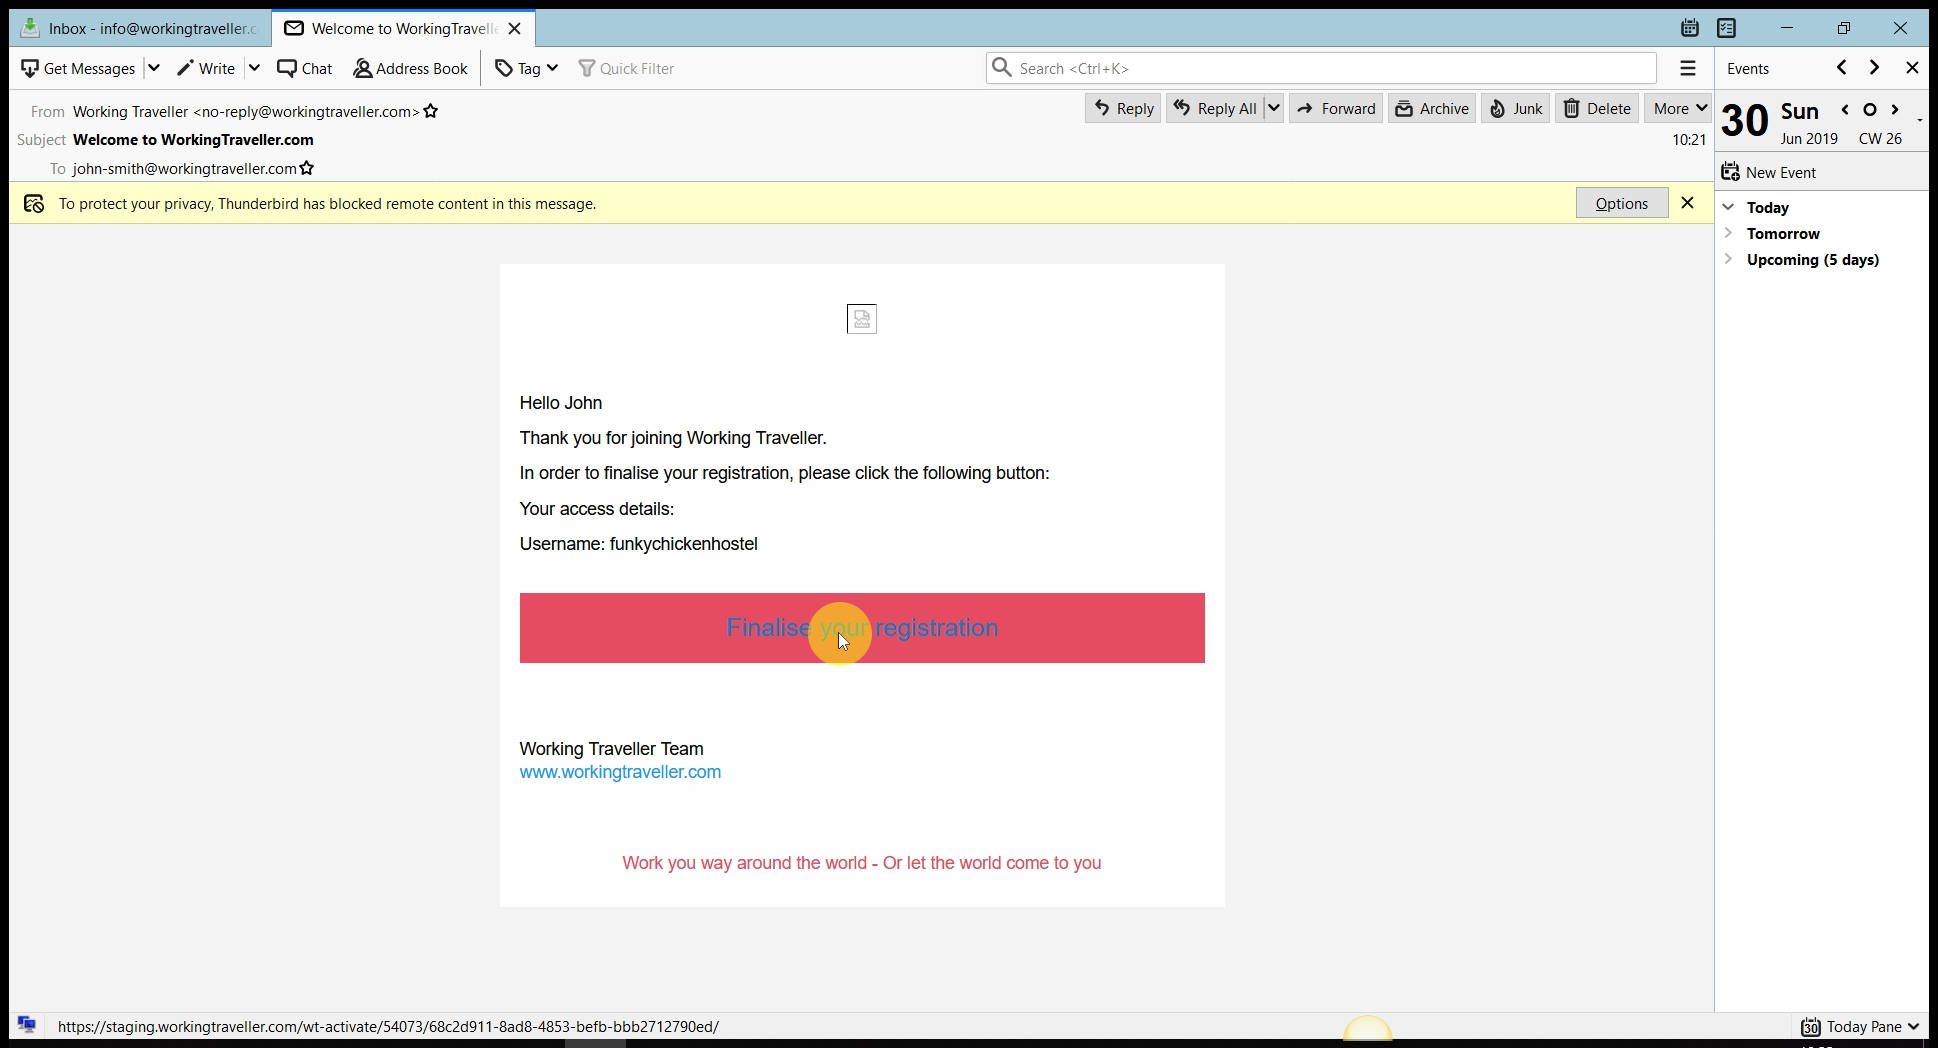1938x1048 pixels.
Task: Go to next in Events pane header
Action: pos(1875,67)
